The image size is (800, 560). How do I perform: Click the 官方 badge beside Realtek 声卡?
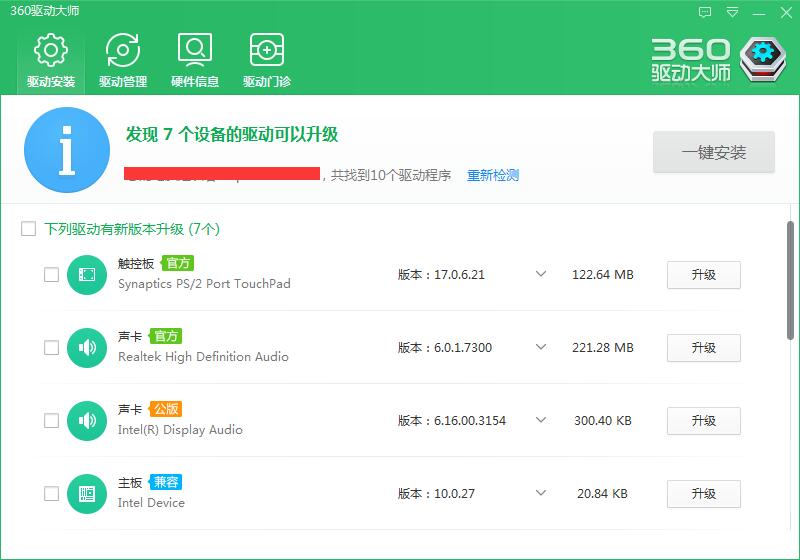tap(165, 336)
